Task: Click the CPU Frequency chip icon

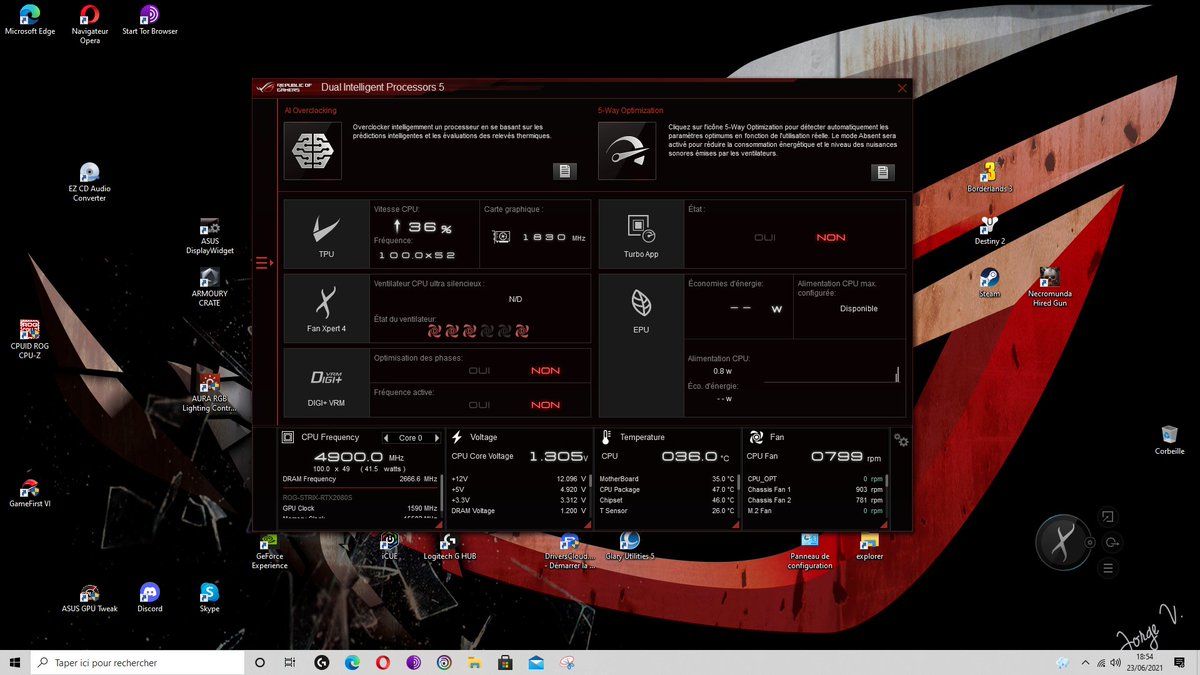Action: pos(288,437)
